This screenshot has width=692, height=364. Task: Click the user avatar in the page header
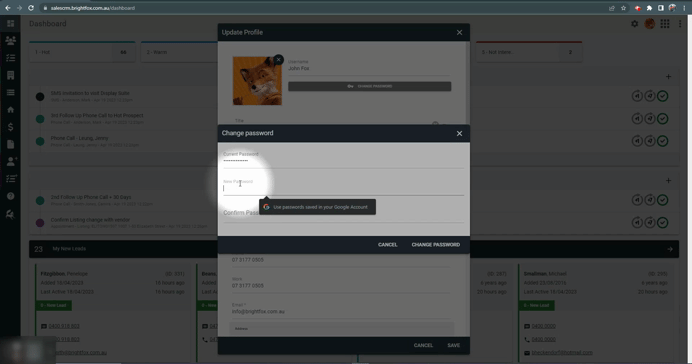(x=650, y=24)
